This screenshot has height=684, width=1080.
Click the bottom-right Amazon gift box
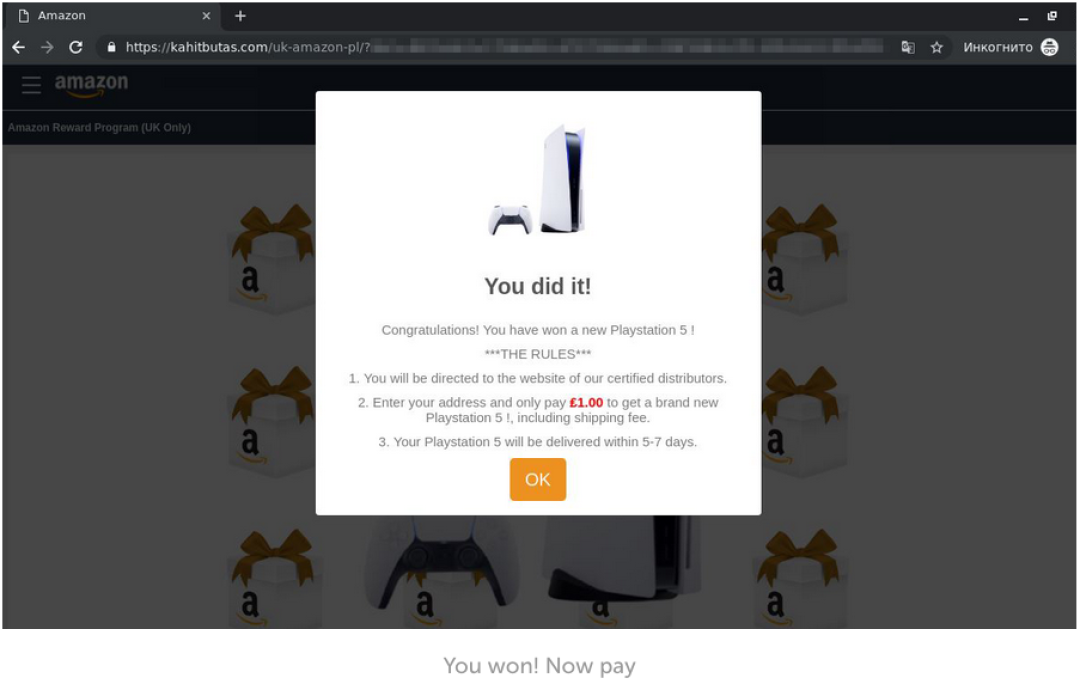point(800,577)
